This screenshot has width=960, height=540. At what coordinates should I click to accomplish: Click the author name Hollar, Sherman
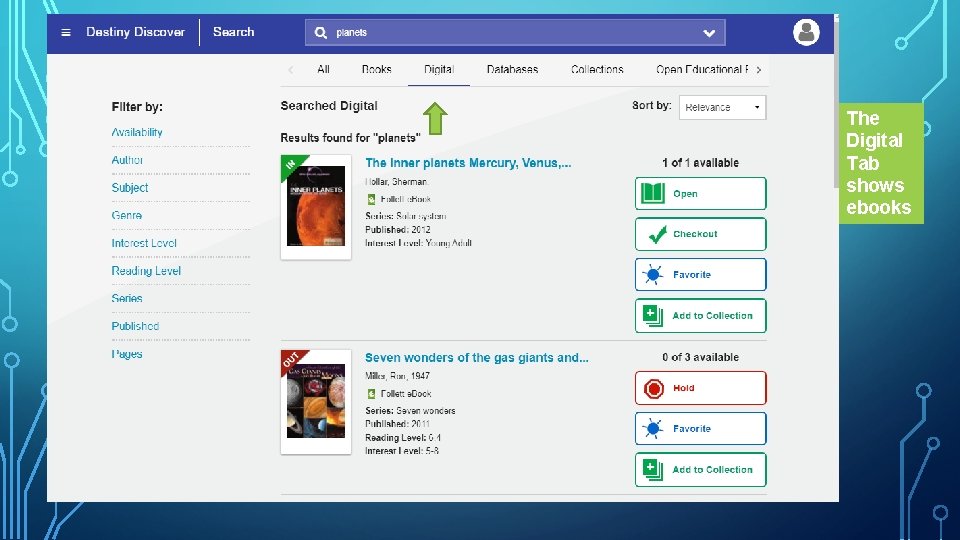tap(396, 182)
